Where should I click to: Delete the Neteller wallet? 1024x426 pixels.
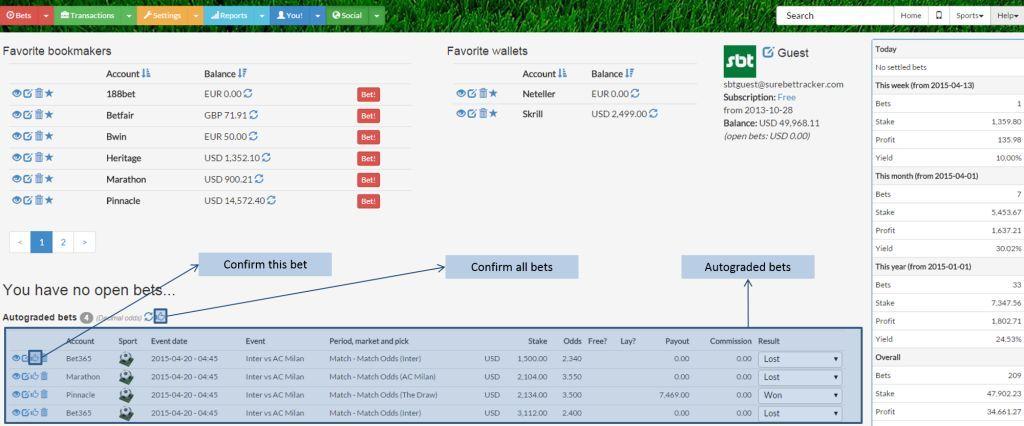click(x=483, y=93)
